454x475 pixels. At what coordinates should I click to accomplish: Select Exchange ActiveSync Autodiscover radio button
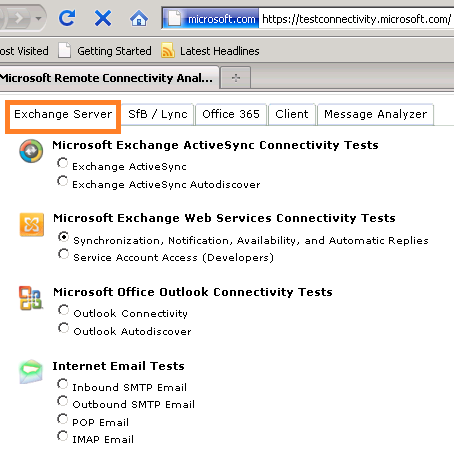62,181
